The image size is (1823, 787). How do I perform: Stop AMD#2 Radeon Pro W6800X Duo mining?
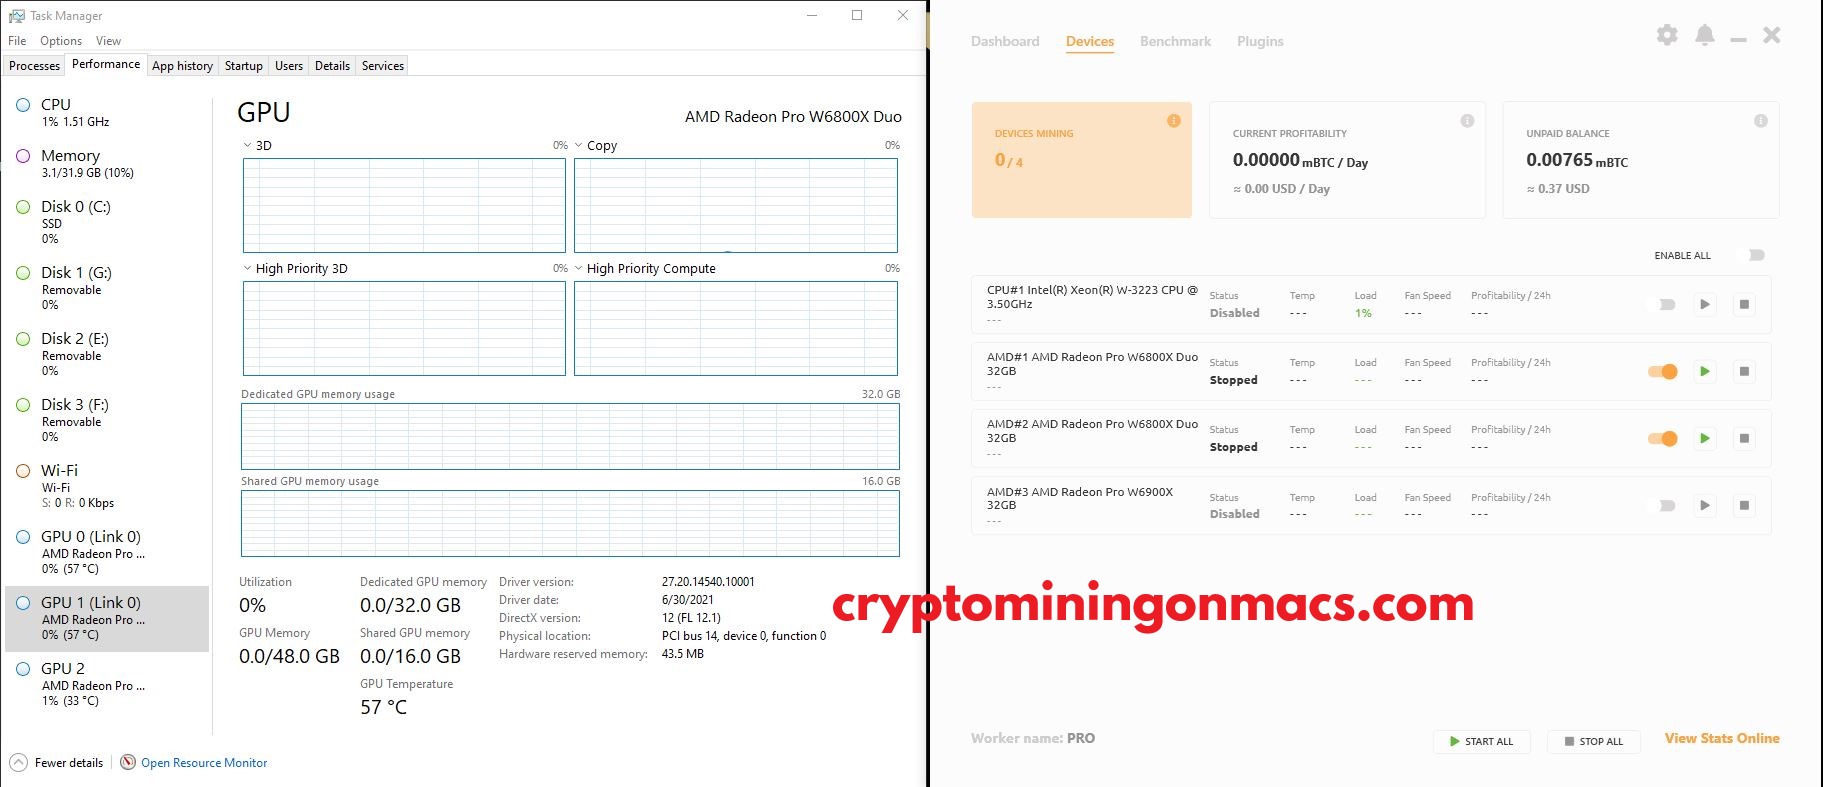(1744, 438)
